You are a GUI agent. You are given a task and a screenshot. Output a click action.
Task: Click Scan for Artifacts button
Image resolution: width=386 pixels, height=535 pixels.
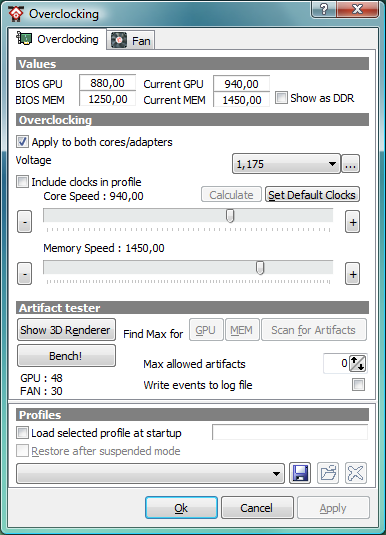click(314, 330)
